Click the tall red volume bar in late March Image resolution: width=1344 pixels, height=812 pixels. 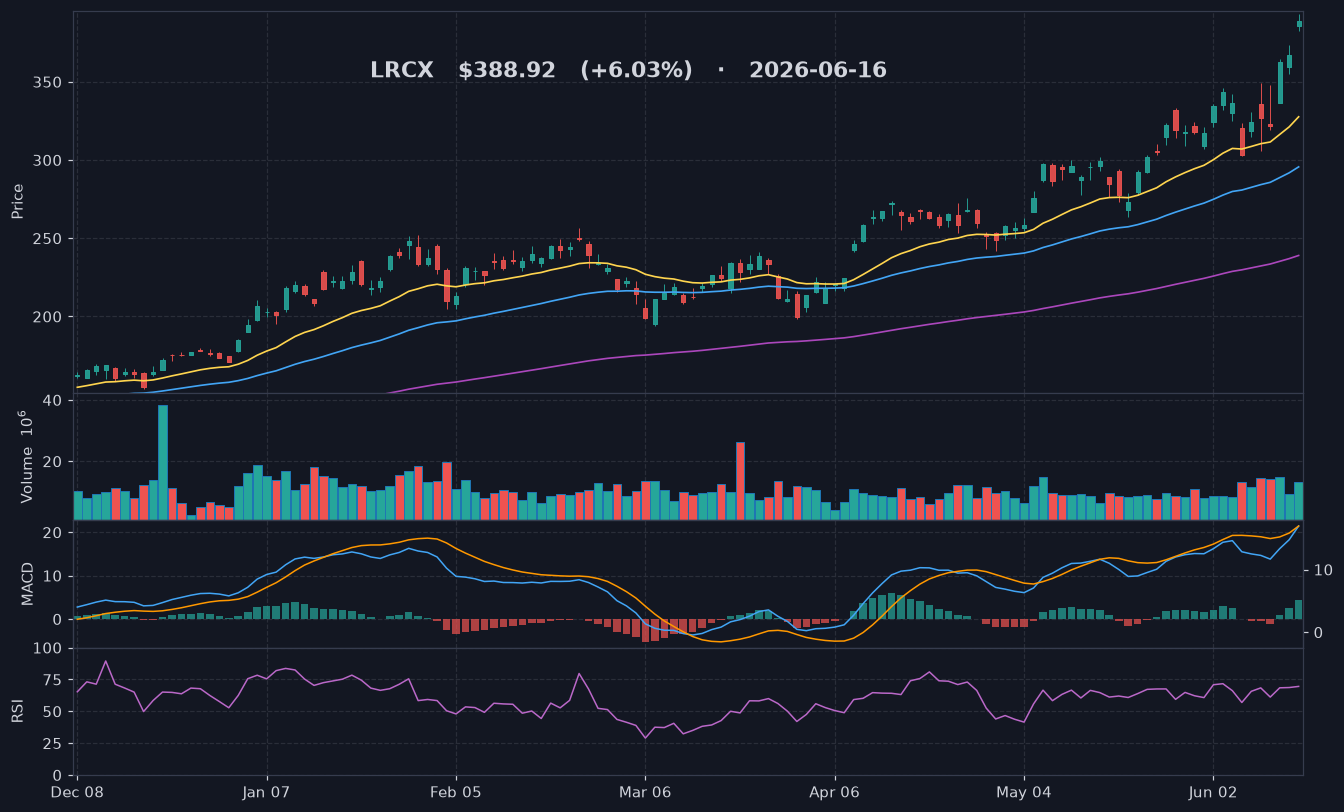pyautogui.click(x=740, y=481)
